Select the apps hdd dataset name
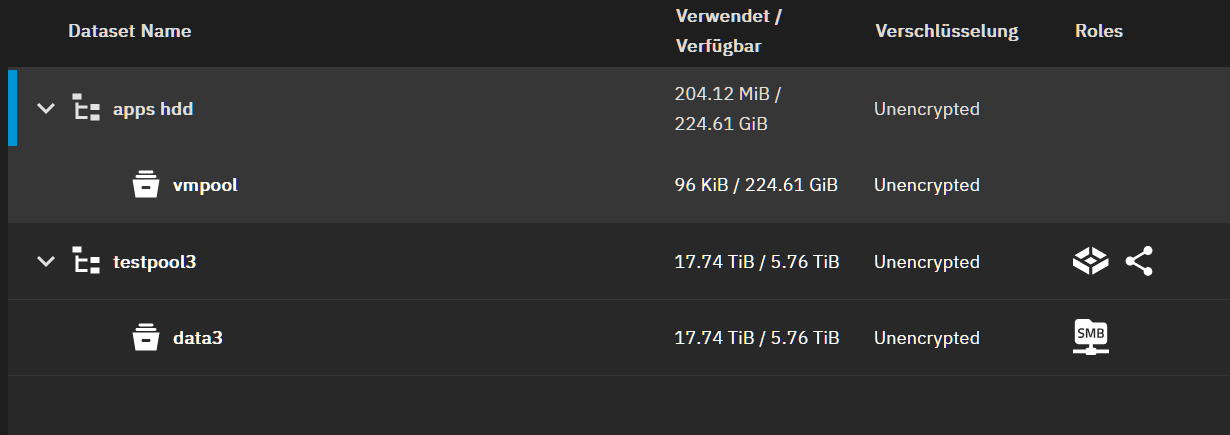The height and width of the screenshot is (435, 1230). 153,109
